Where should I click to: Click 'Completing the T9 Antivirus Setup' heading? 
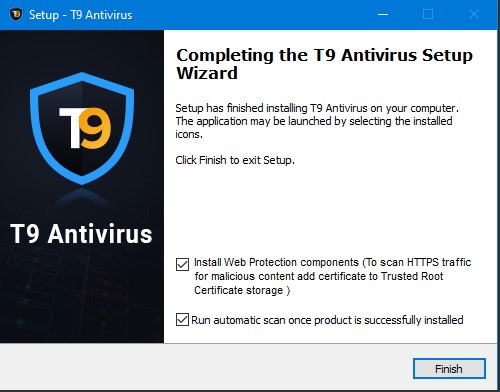click(x=324, y=56)
